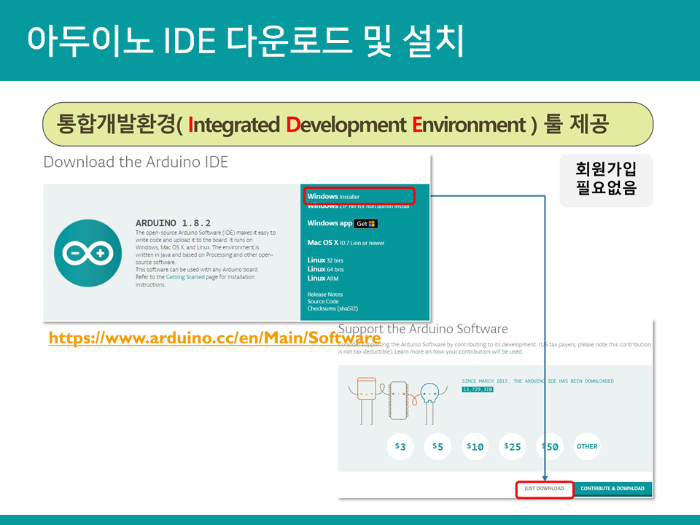Choose the $10 contribution circle
Image resolution: width=700 pixels, height=525 pixels.
coord(475,446)
